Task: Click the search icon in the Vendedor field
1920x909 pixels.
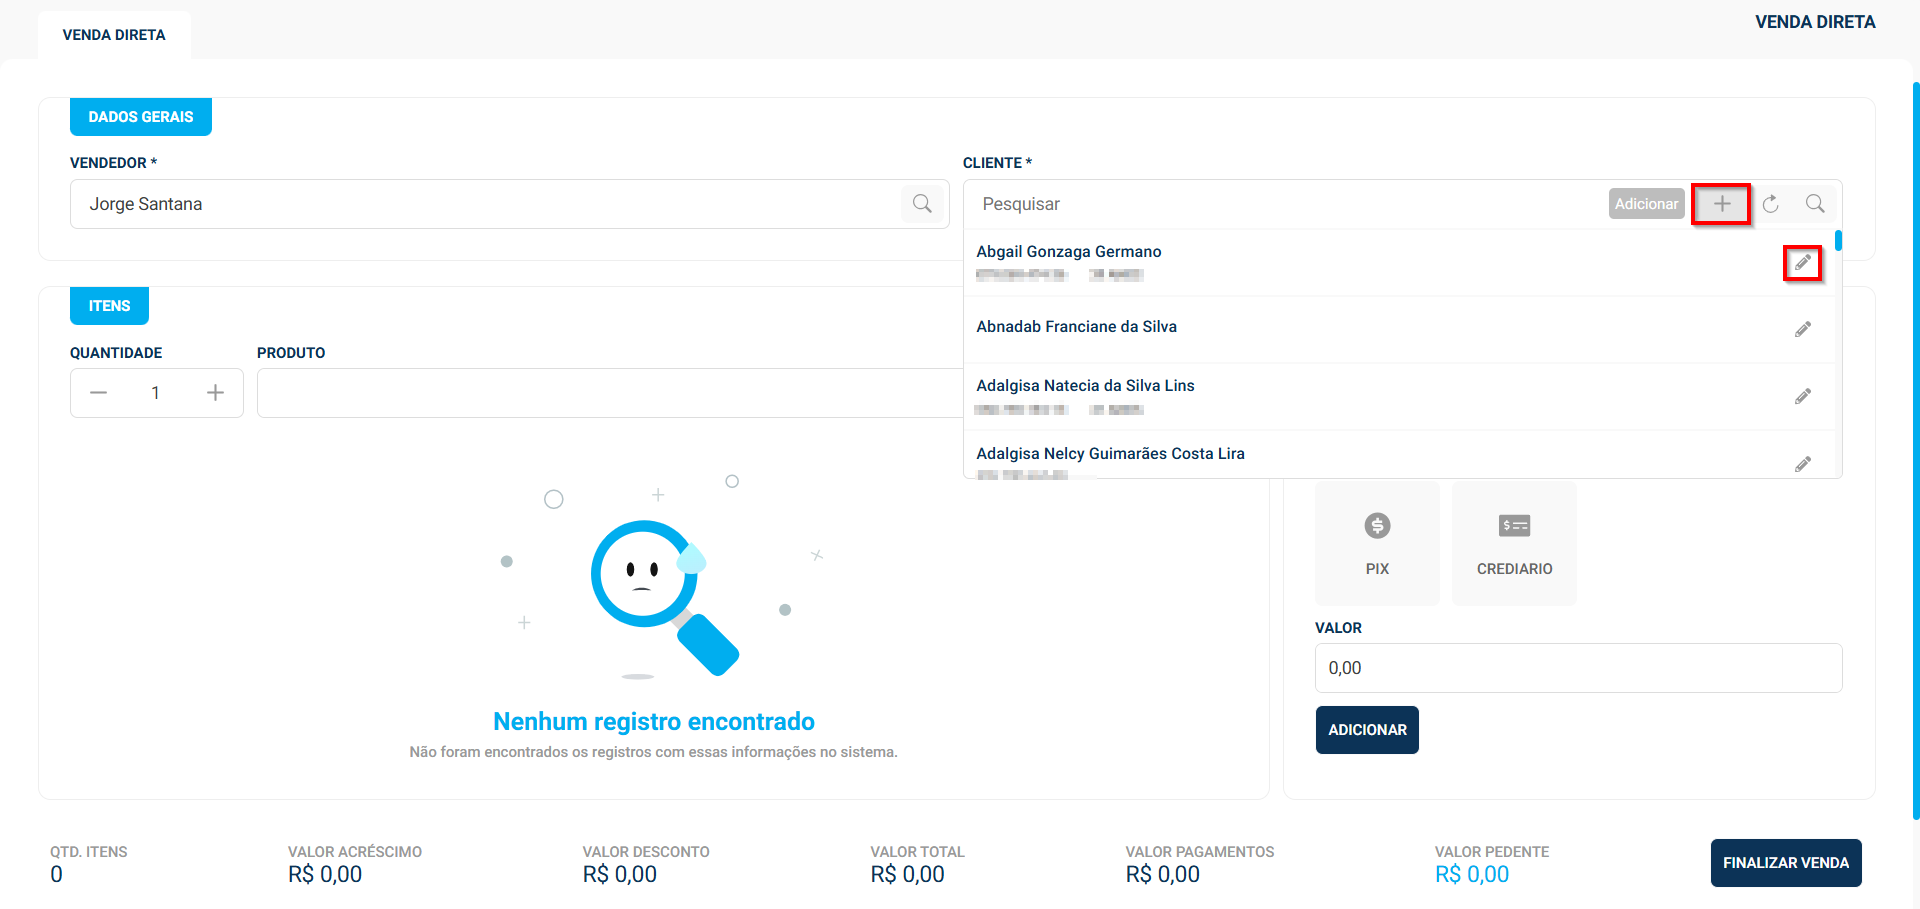Action: [922, 203]
